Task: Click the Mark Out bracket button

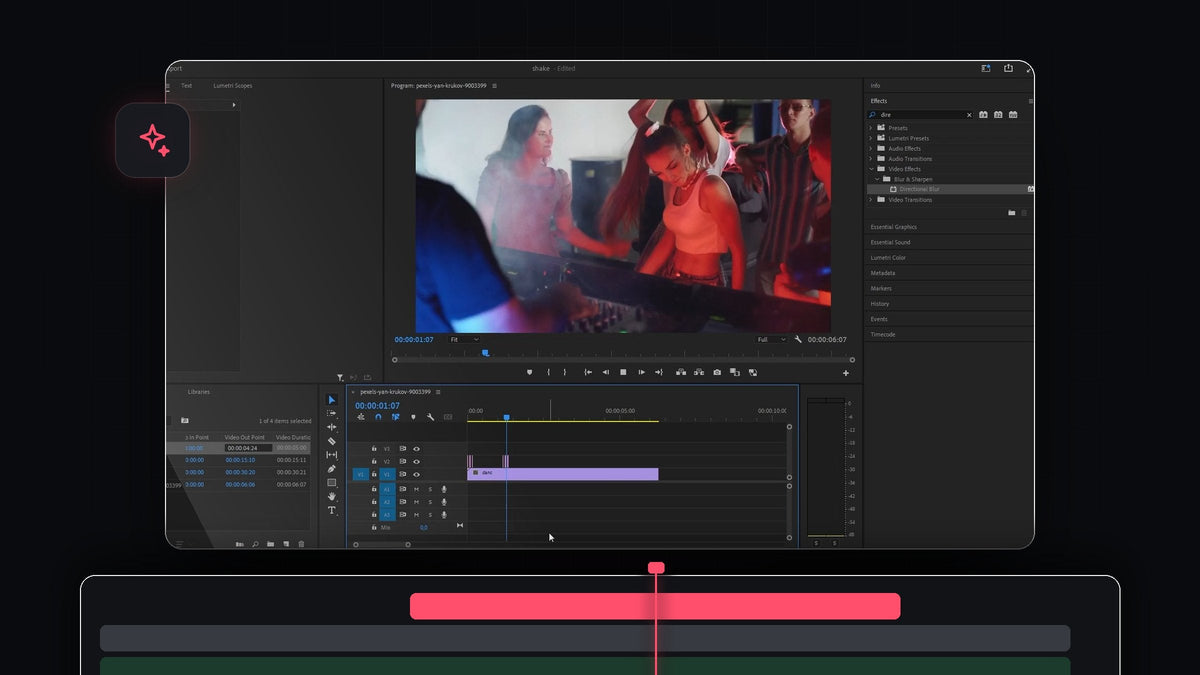Action: (564, 372)
